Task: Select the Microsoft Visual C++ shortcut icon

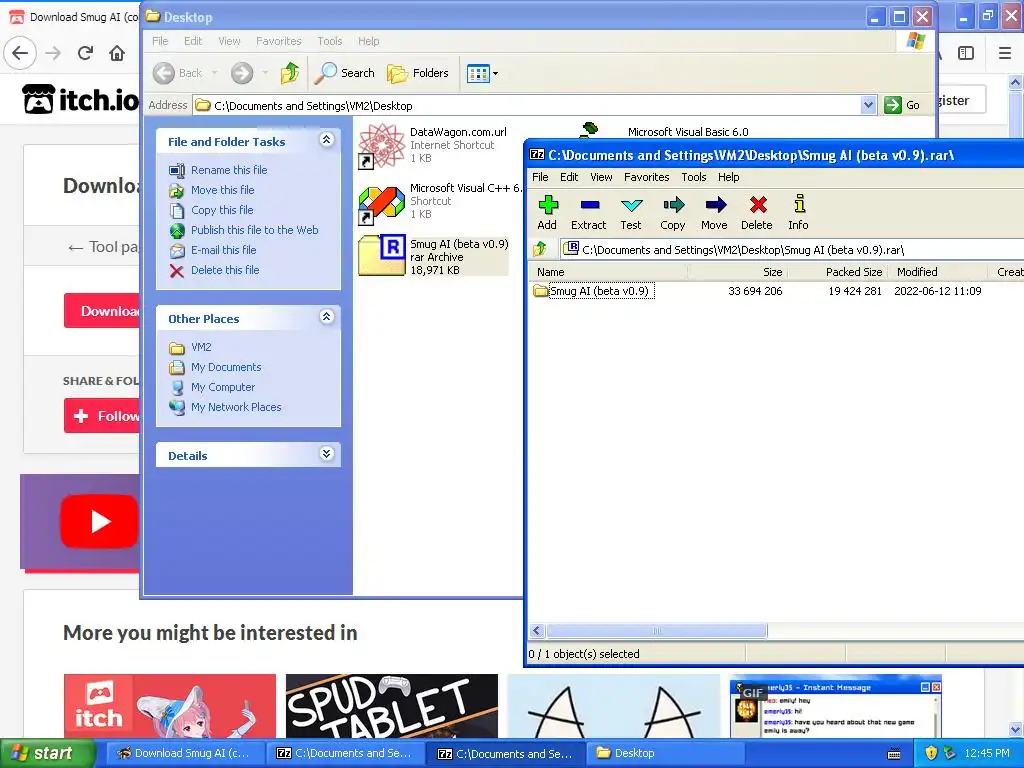Action: pyautogui.click(x=381, y=203)
